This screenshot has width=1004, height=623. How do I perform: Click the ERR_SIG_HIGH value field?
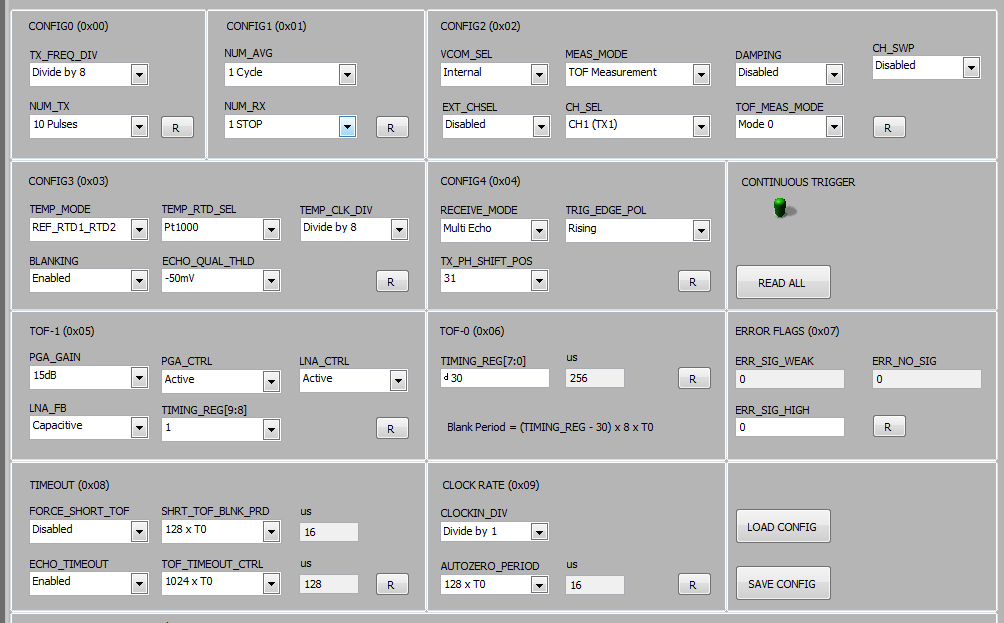(789, 427)
